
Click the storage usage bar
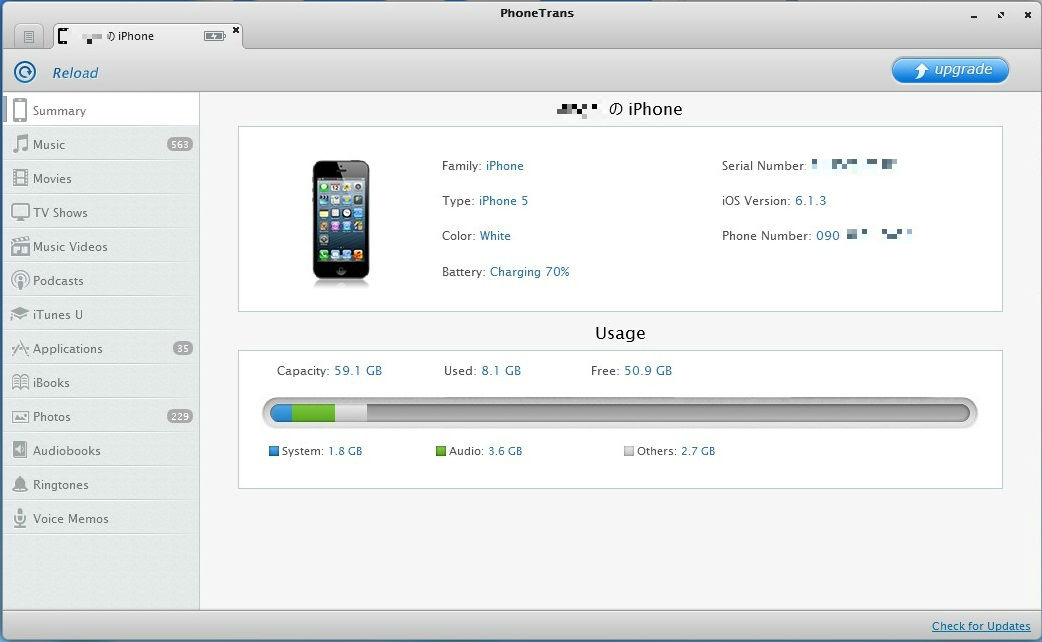(x=619, y=413)
